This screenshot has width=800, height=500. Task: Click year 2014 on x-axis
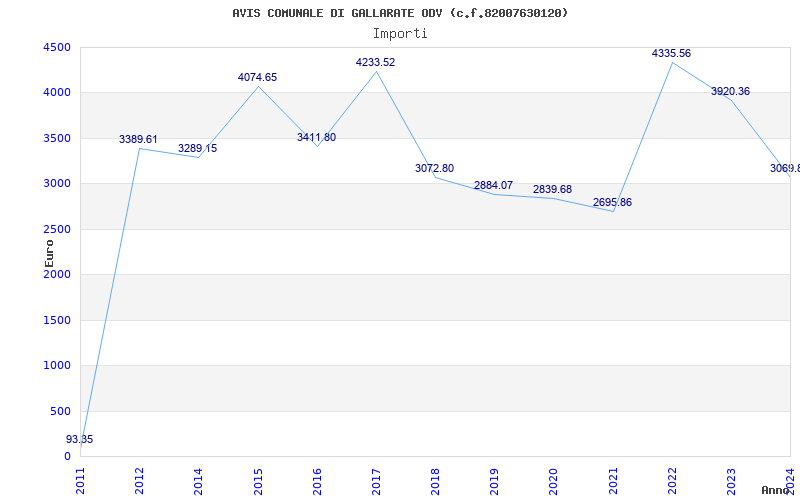point(198,481)
